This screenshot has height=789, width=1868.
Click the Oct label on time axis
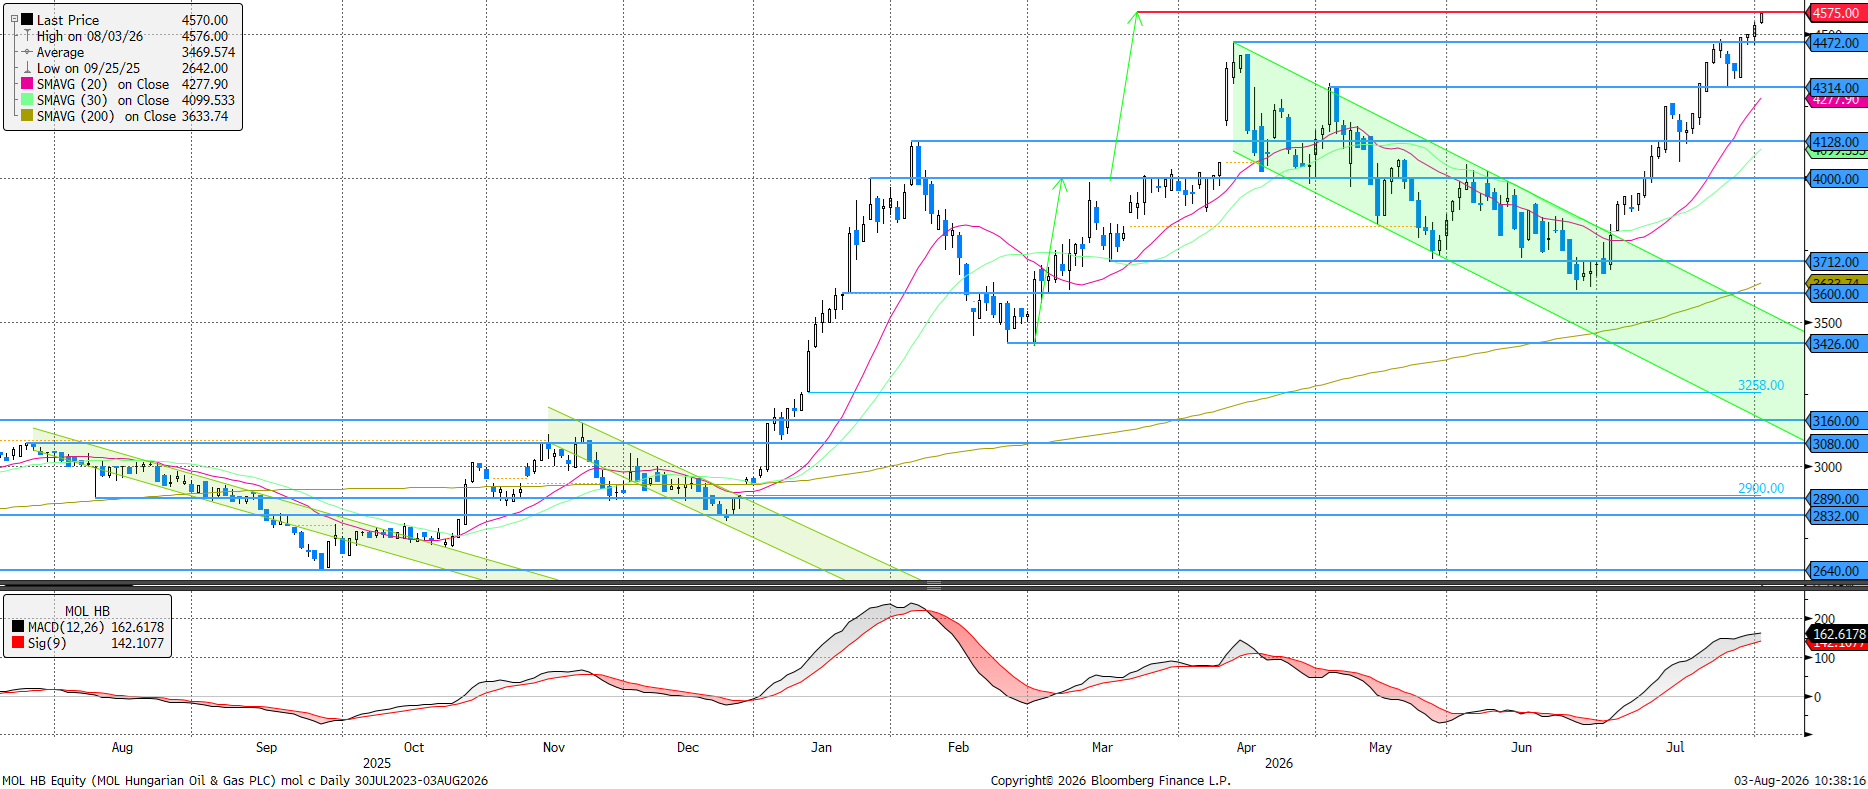point(414,747)
